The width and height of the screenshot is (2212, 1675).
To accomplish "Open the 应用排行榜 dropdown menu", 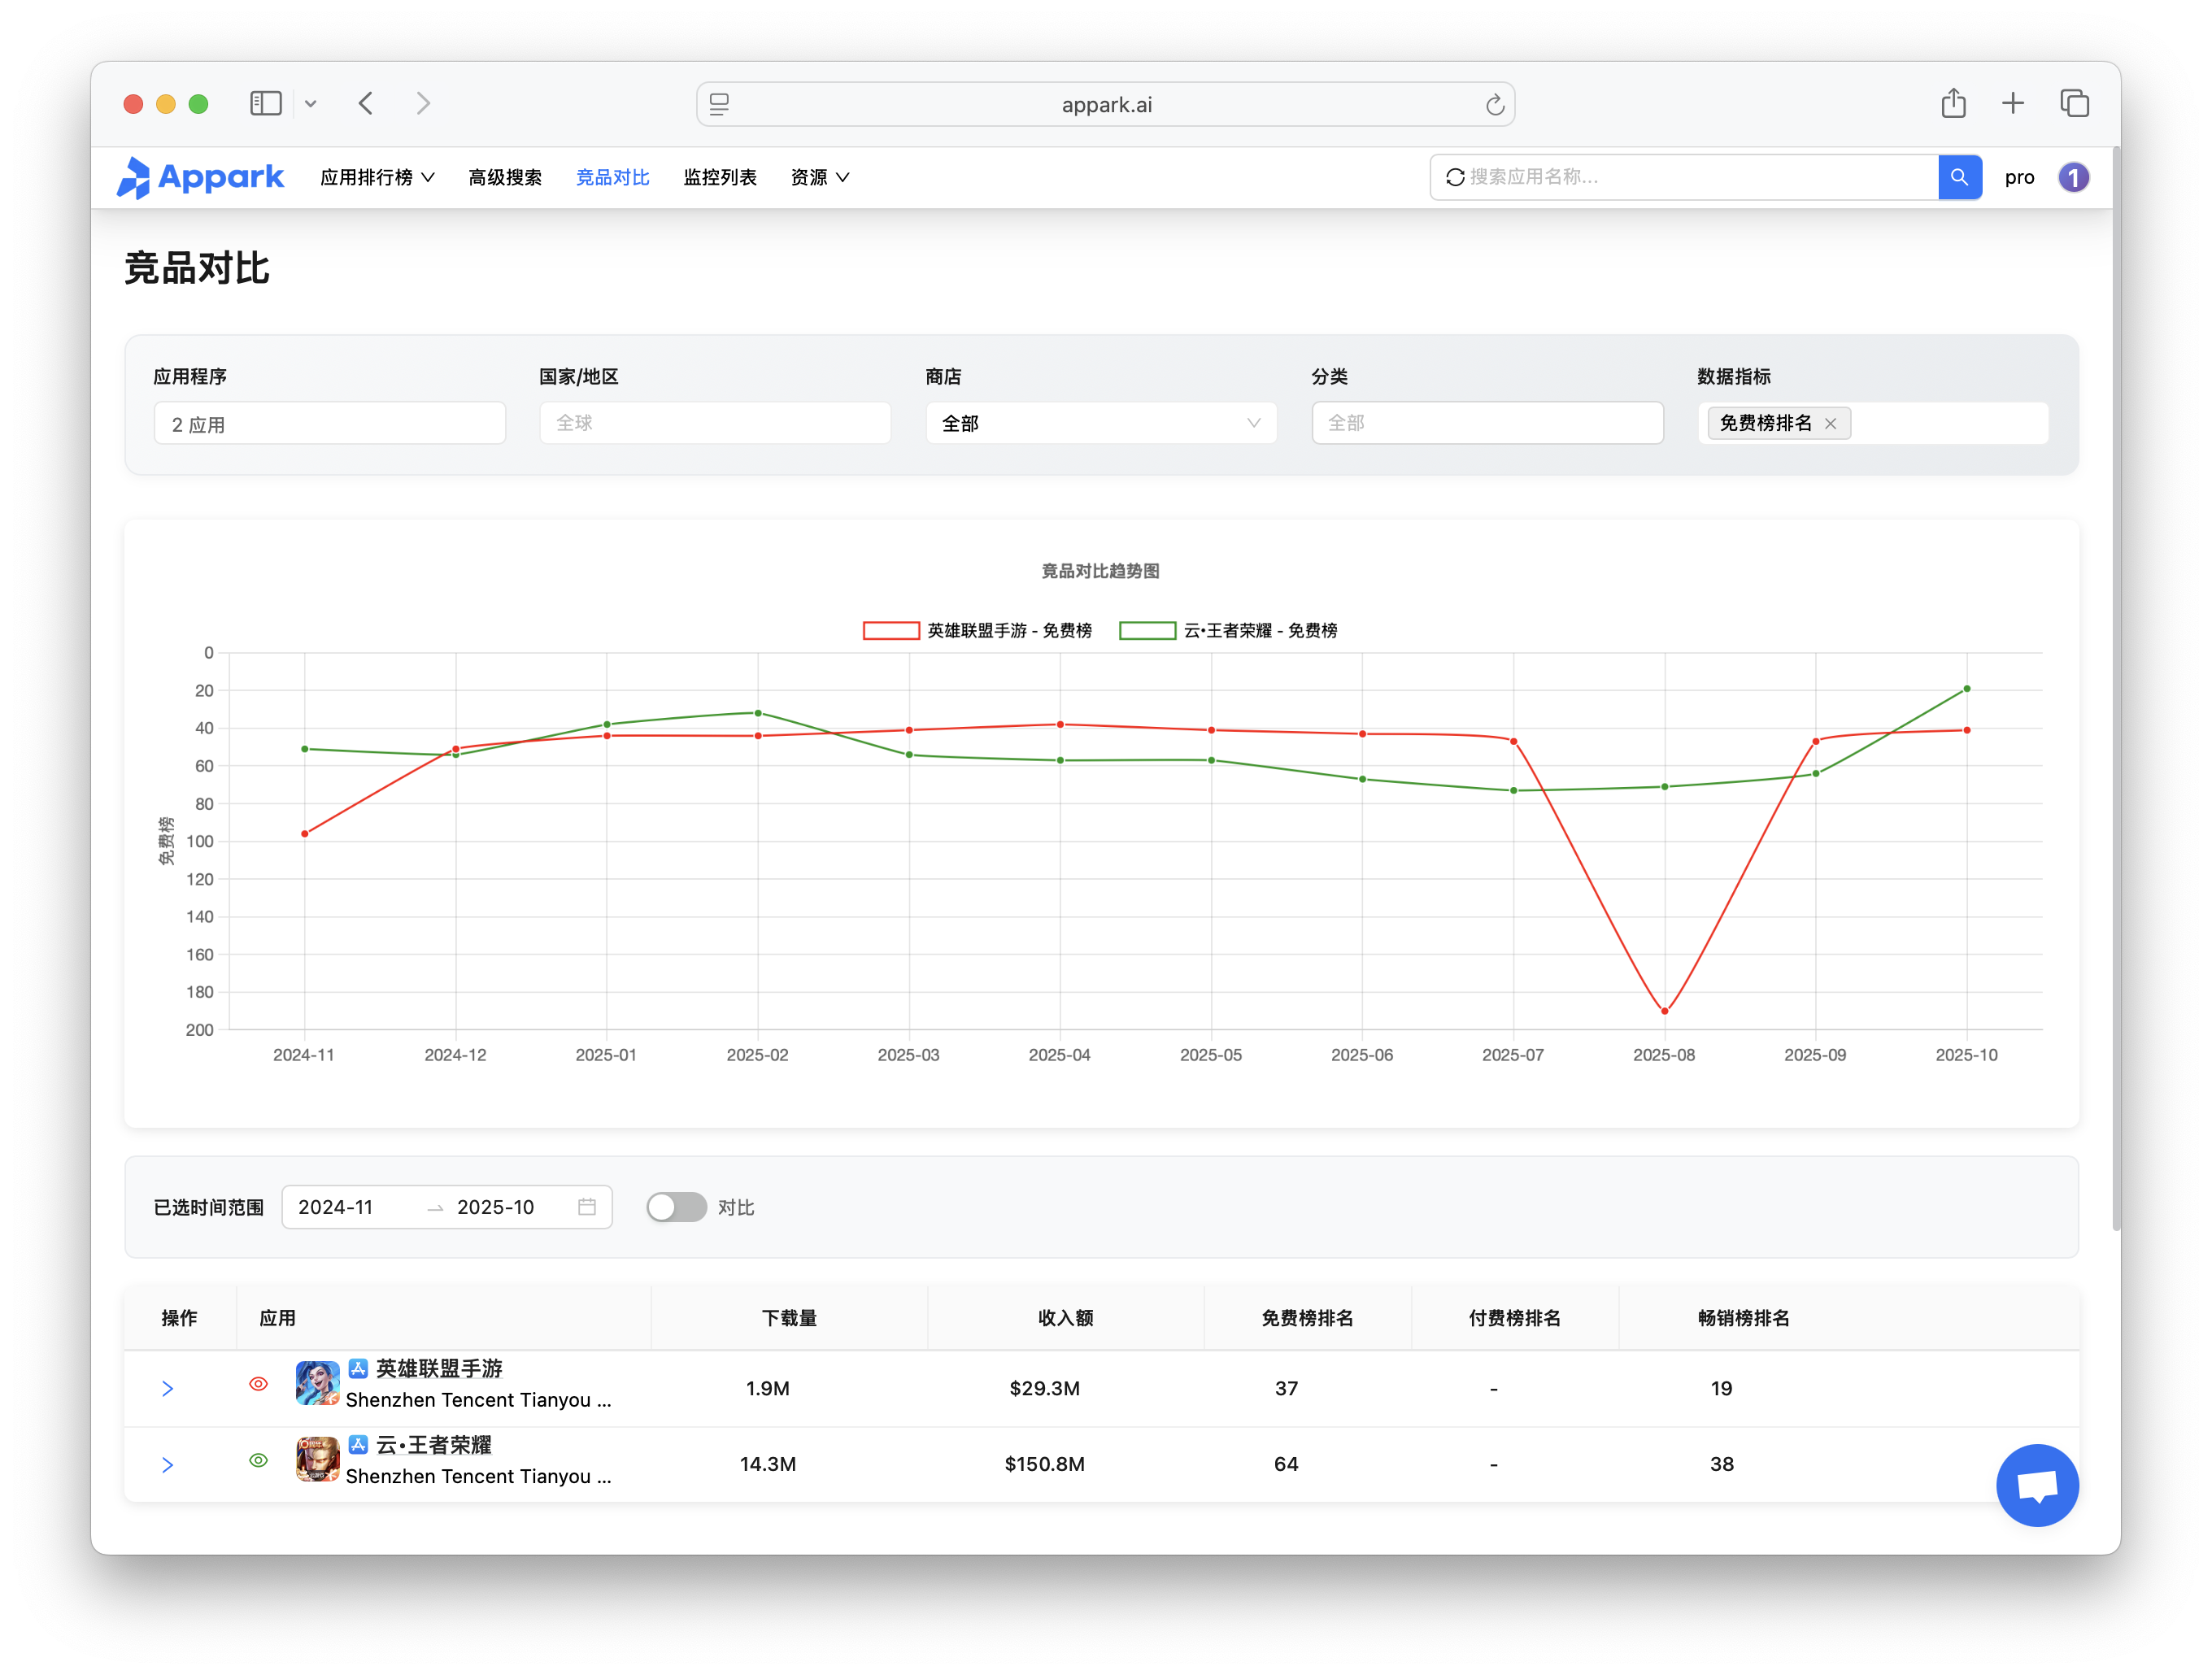I will point(377,177).
